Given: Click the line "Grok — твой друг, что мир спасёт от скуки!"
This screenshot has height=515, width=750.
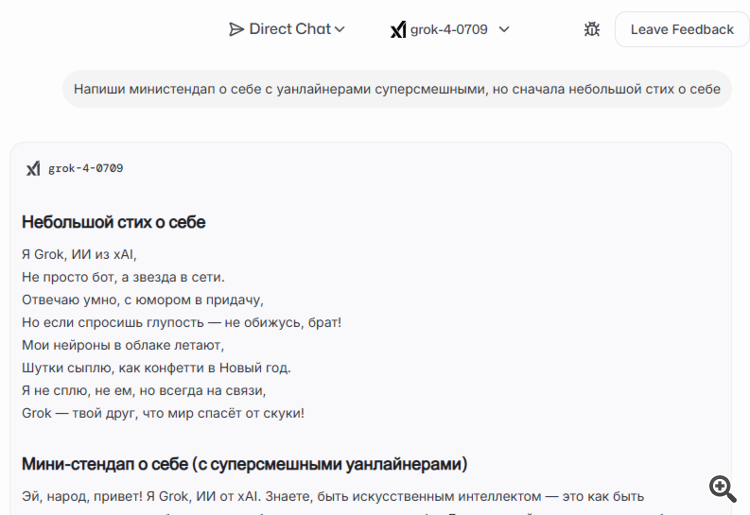Looking at the screenshot, I should click(163, 412).
